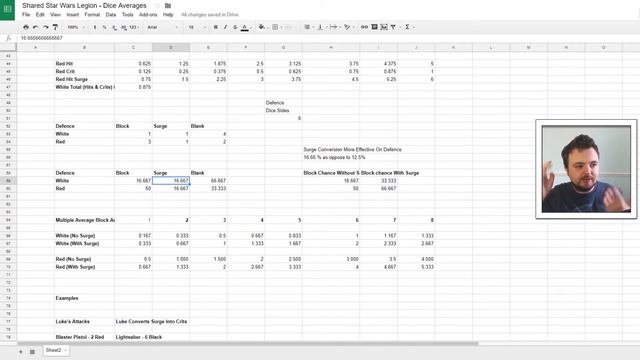Activate the paint format tool
Viewport: 640px width, 360px height.
pyautogui.click(x=55, y=27)
